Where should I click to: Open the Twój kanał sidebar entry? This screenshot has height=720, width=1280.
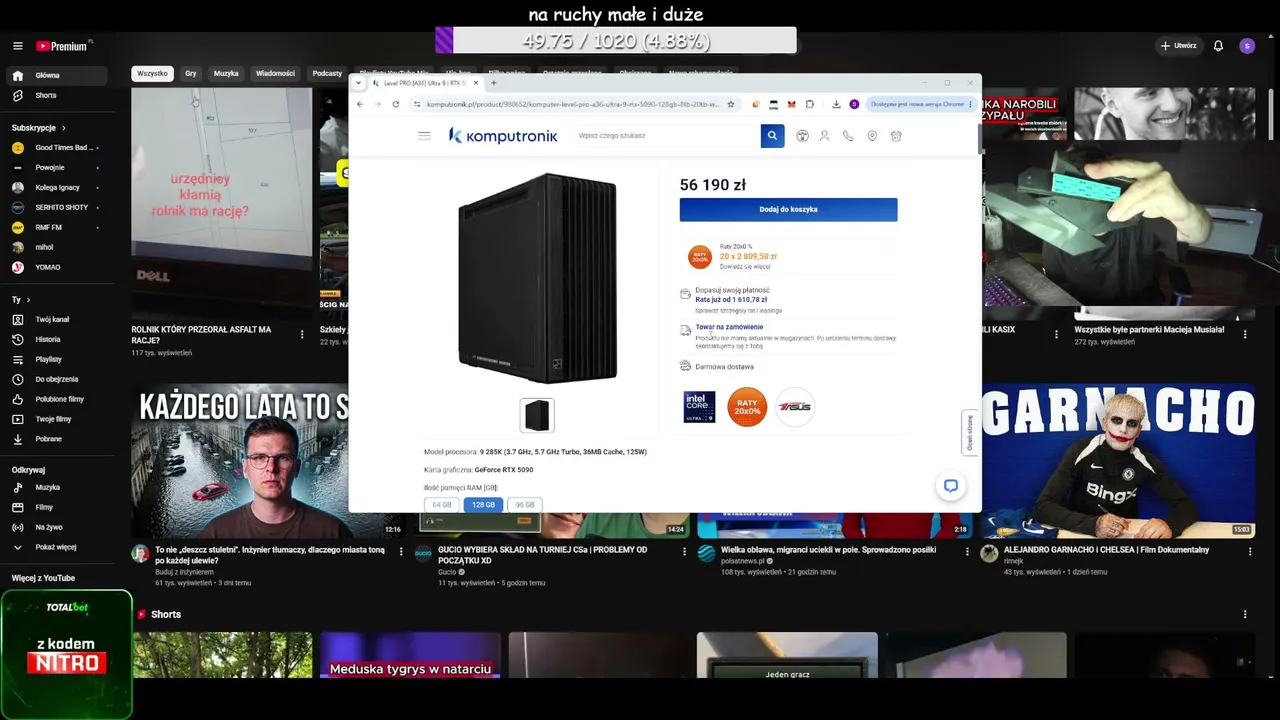click(x=52, y=319)
